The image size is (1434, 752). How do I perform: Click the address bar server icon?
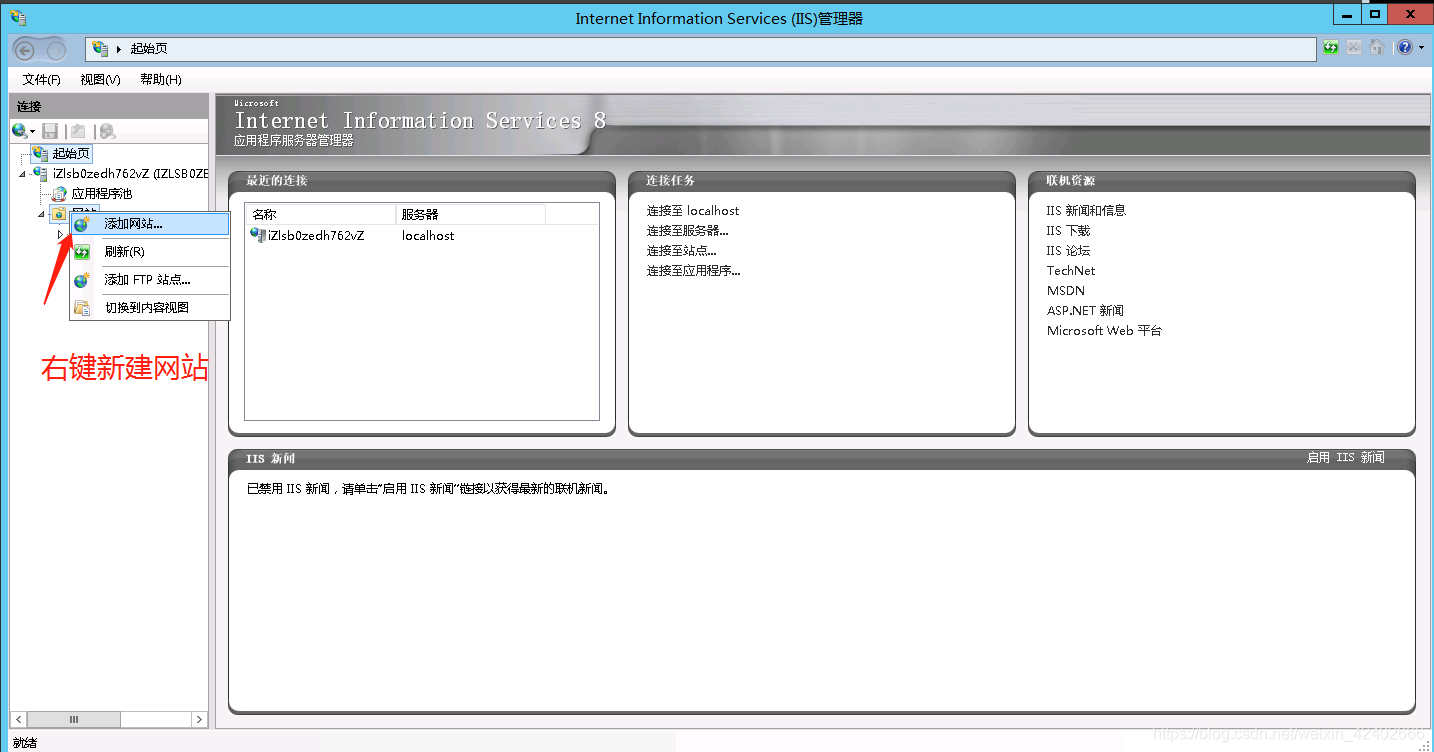click(x=100, y=49)
